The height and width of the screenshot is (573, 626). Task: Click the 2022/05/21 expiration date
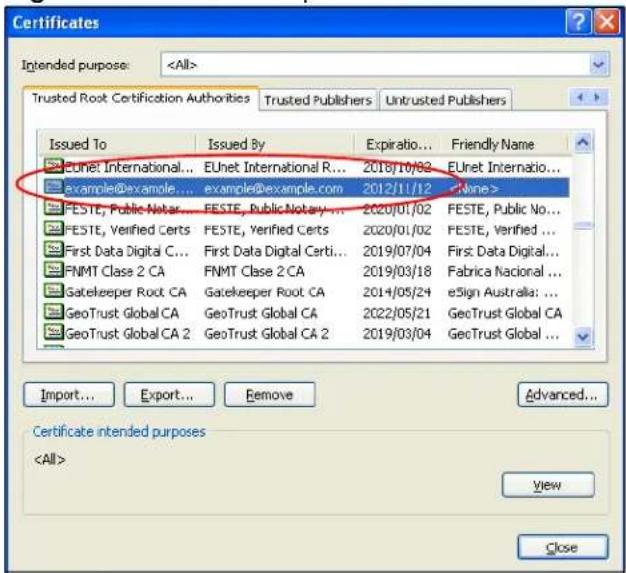[x=397, y=313]
